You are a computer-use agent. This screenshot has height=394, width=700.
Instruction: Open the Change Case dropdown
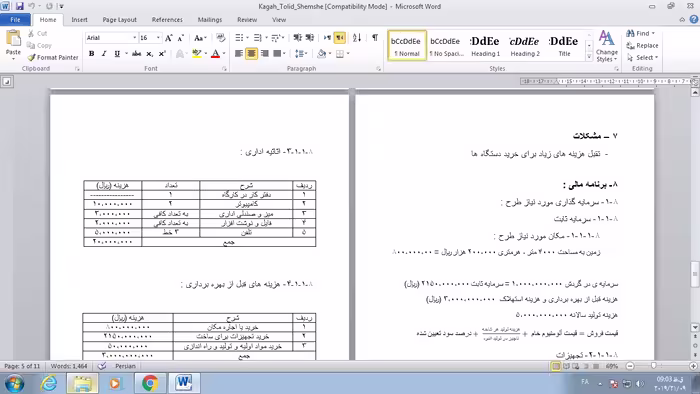pos(200,38)
